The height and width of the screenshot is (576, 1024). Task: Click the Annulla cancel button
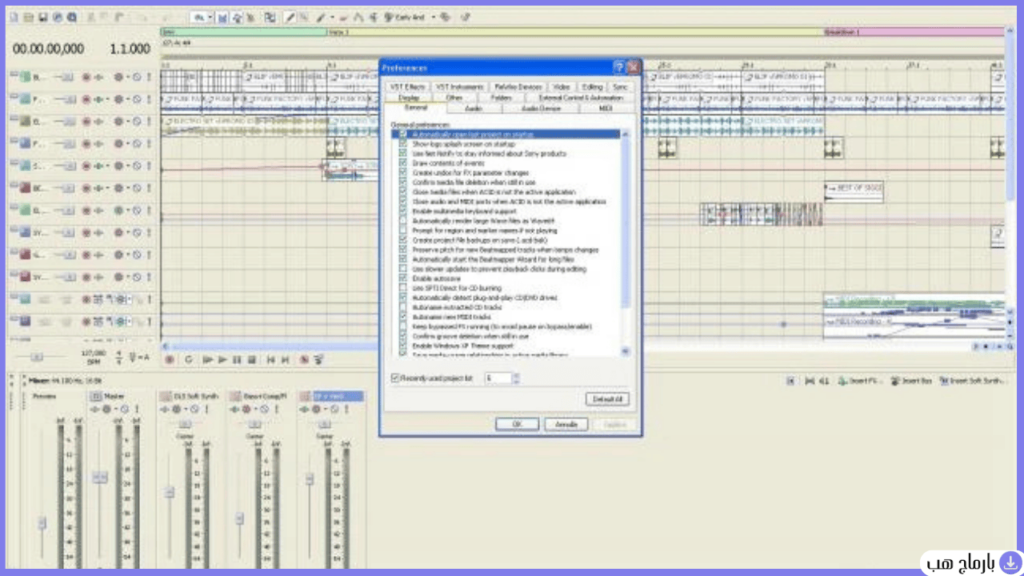(566, 424)
